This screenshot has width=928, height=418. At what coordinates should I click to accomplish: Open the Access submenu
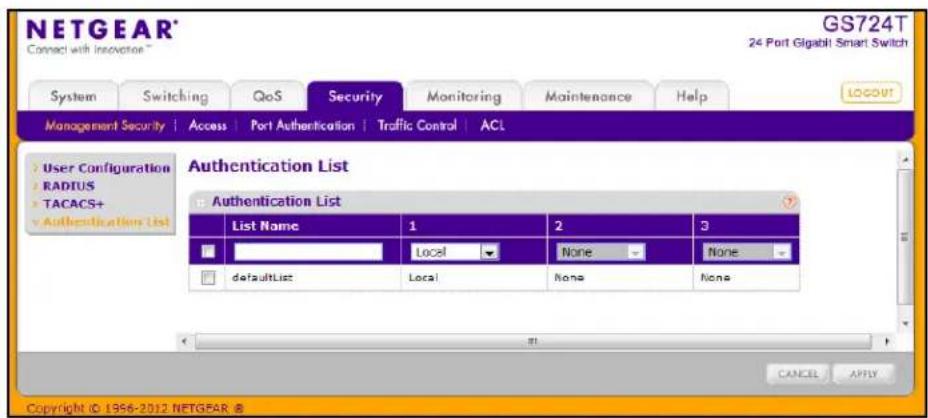point(208,126)
